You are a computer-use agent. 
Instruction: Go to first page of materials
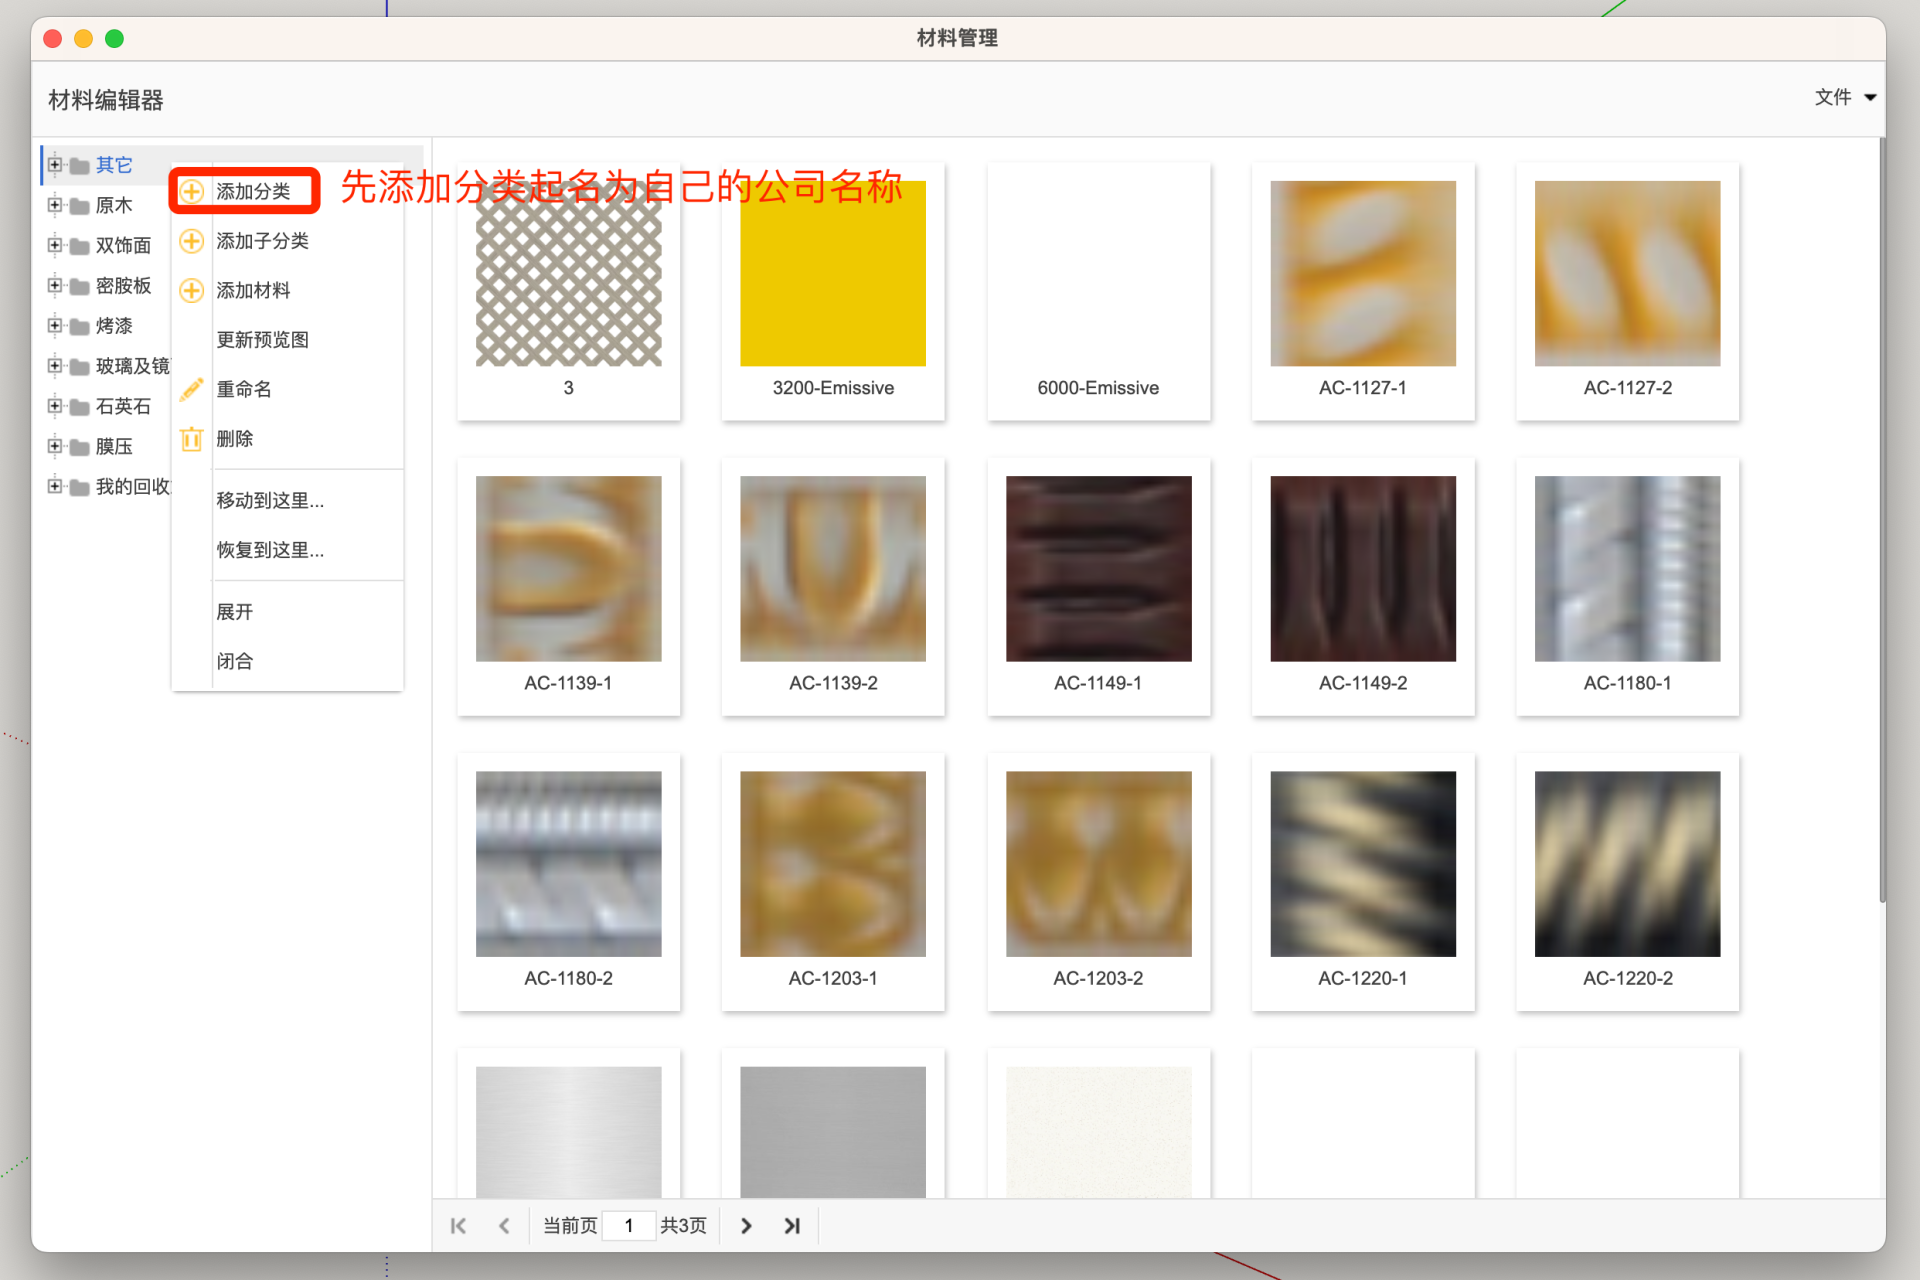point(458,1225)
